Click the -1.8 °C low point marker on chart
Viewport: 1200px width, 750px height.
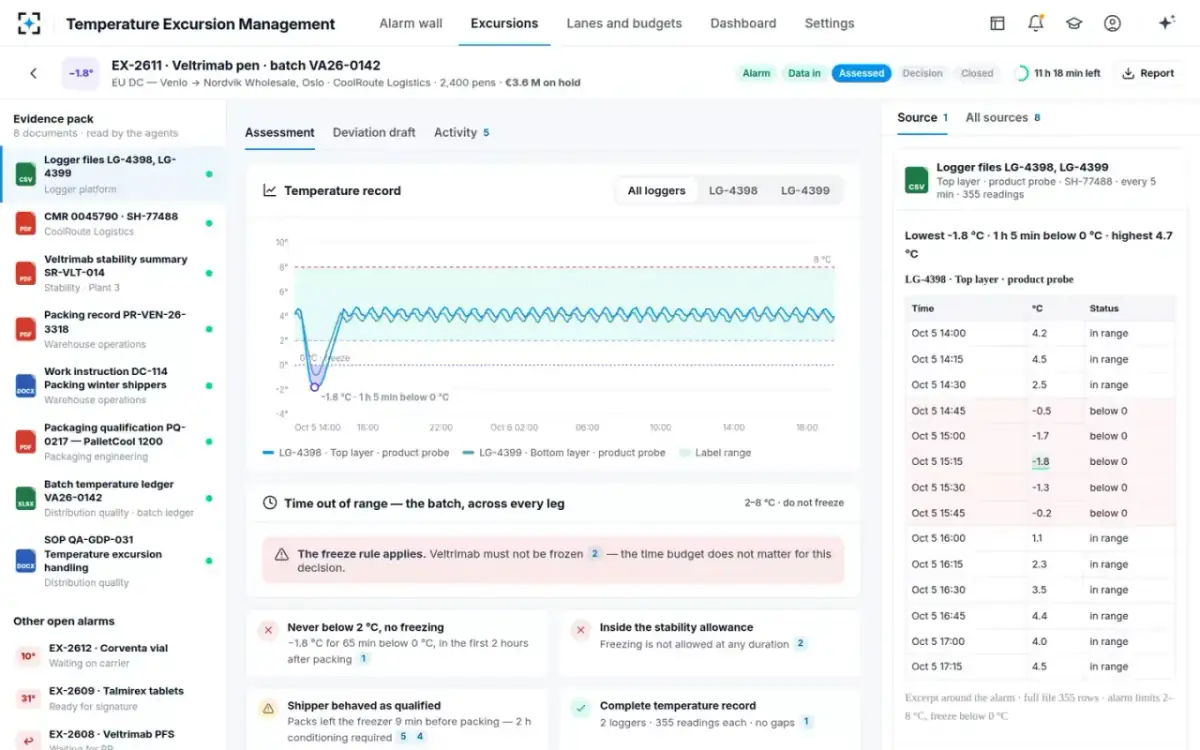pos(315,386)
